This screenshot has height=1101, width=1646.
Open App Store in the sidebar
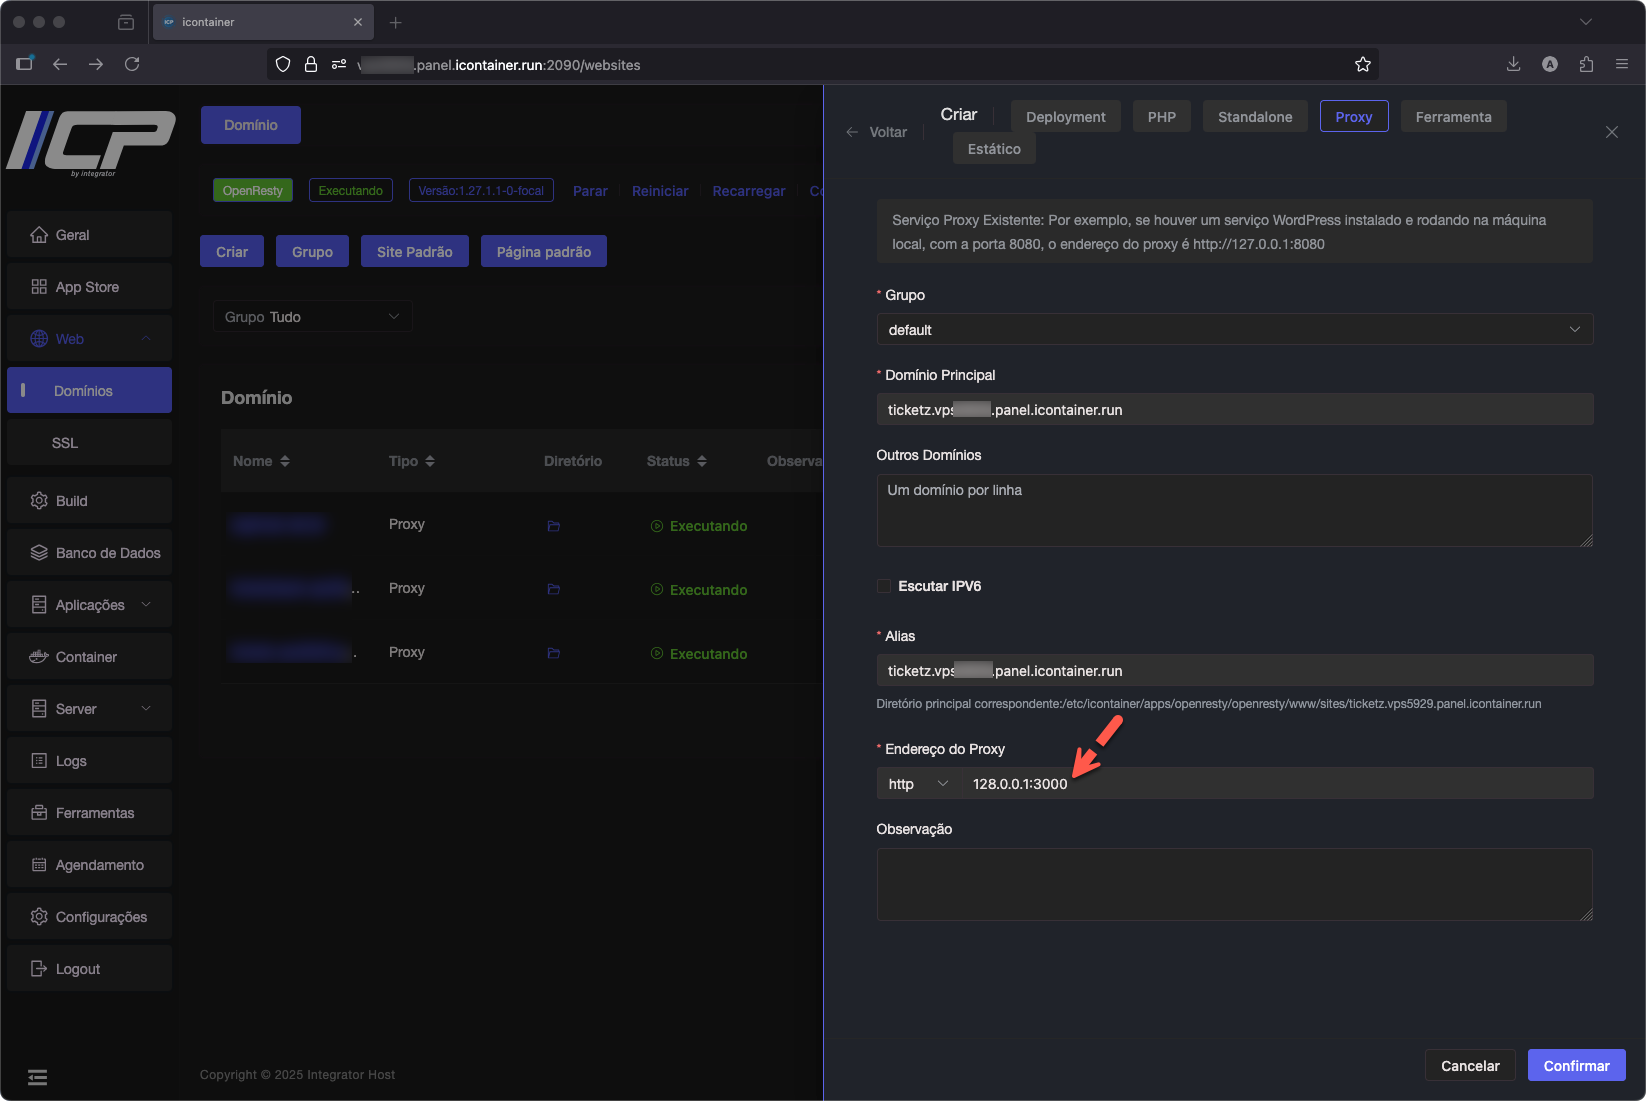[x=88, y=287]
